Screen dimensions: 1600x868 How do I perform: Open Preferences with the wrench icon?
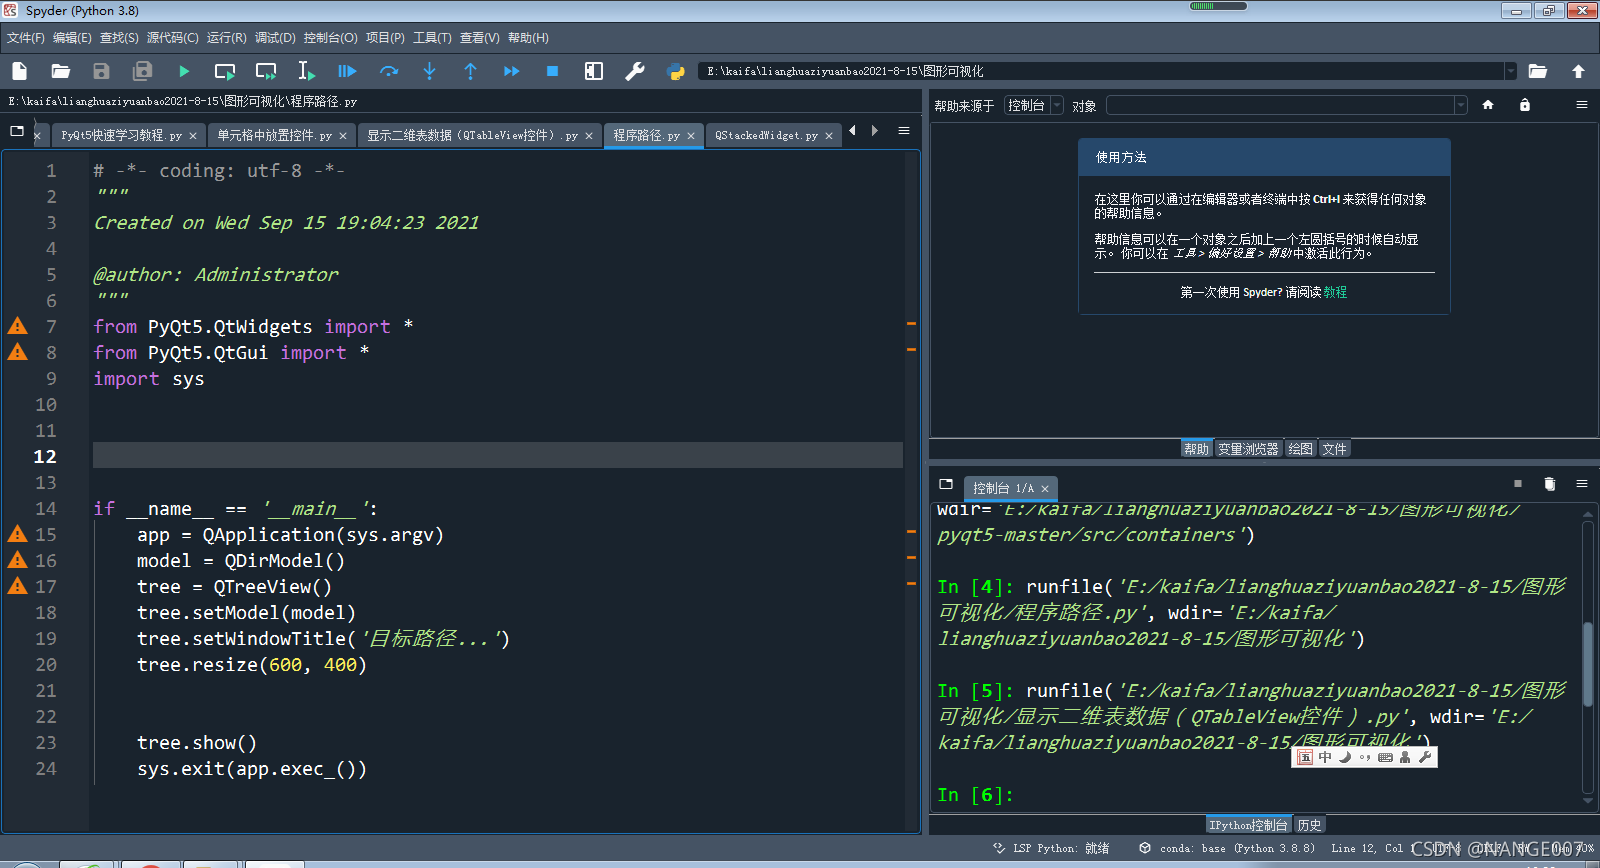(x=634, y=71)
